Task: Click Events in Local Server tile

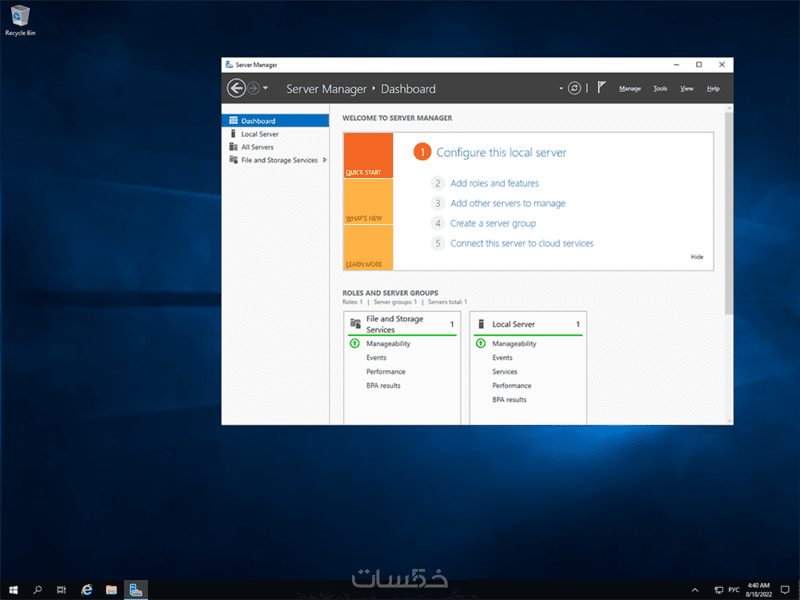Action: pyautogui.click(x=502, y=358)
